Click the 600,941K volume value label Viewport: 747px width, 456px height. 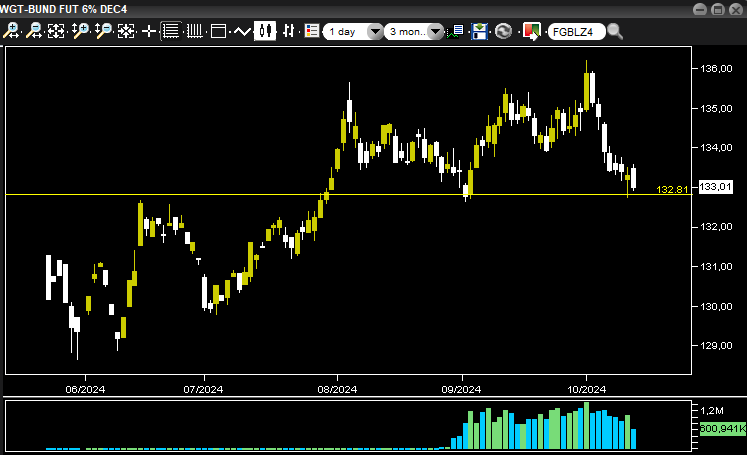[722, 429]
